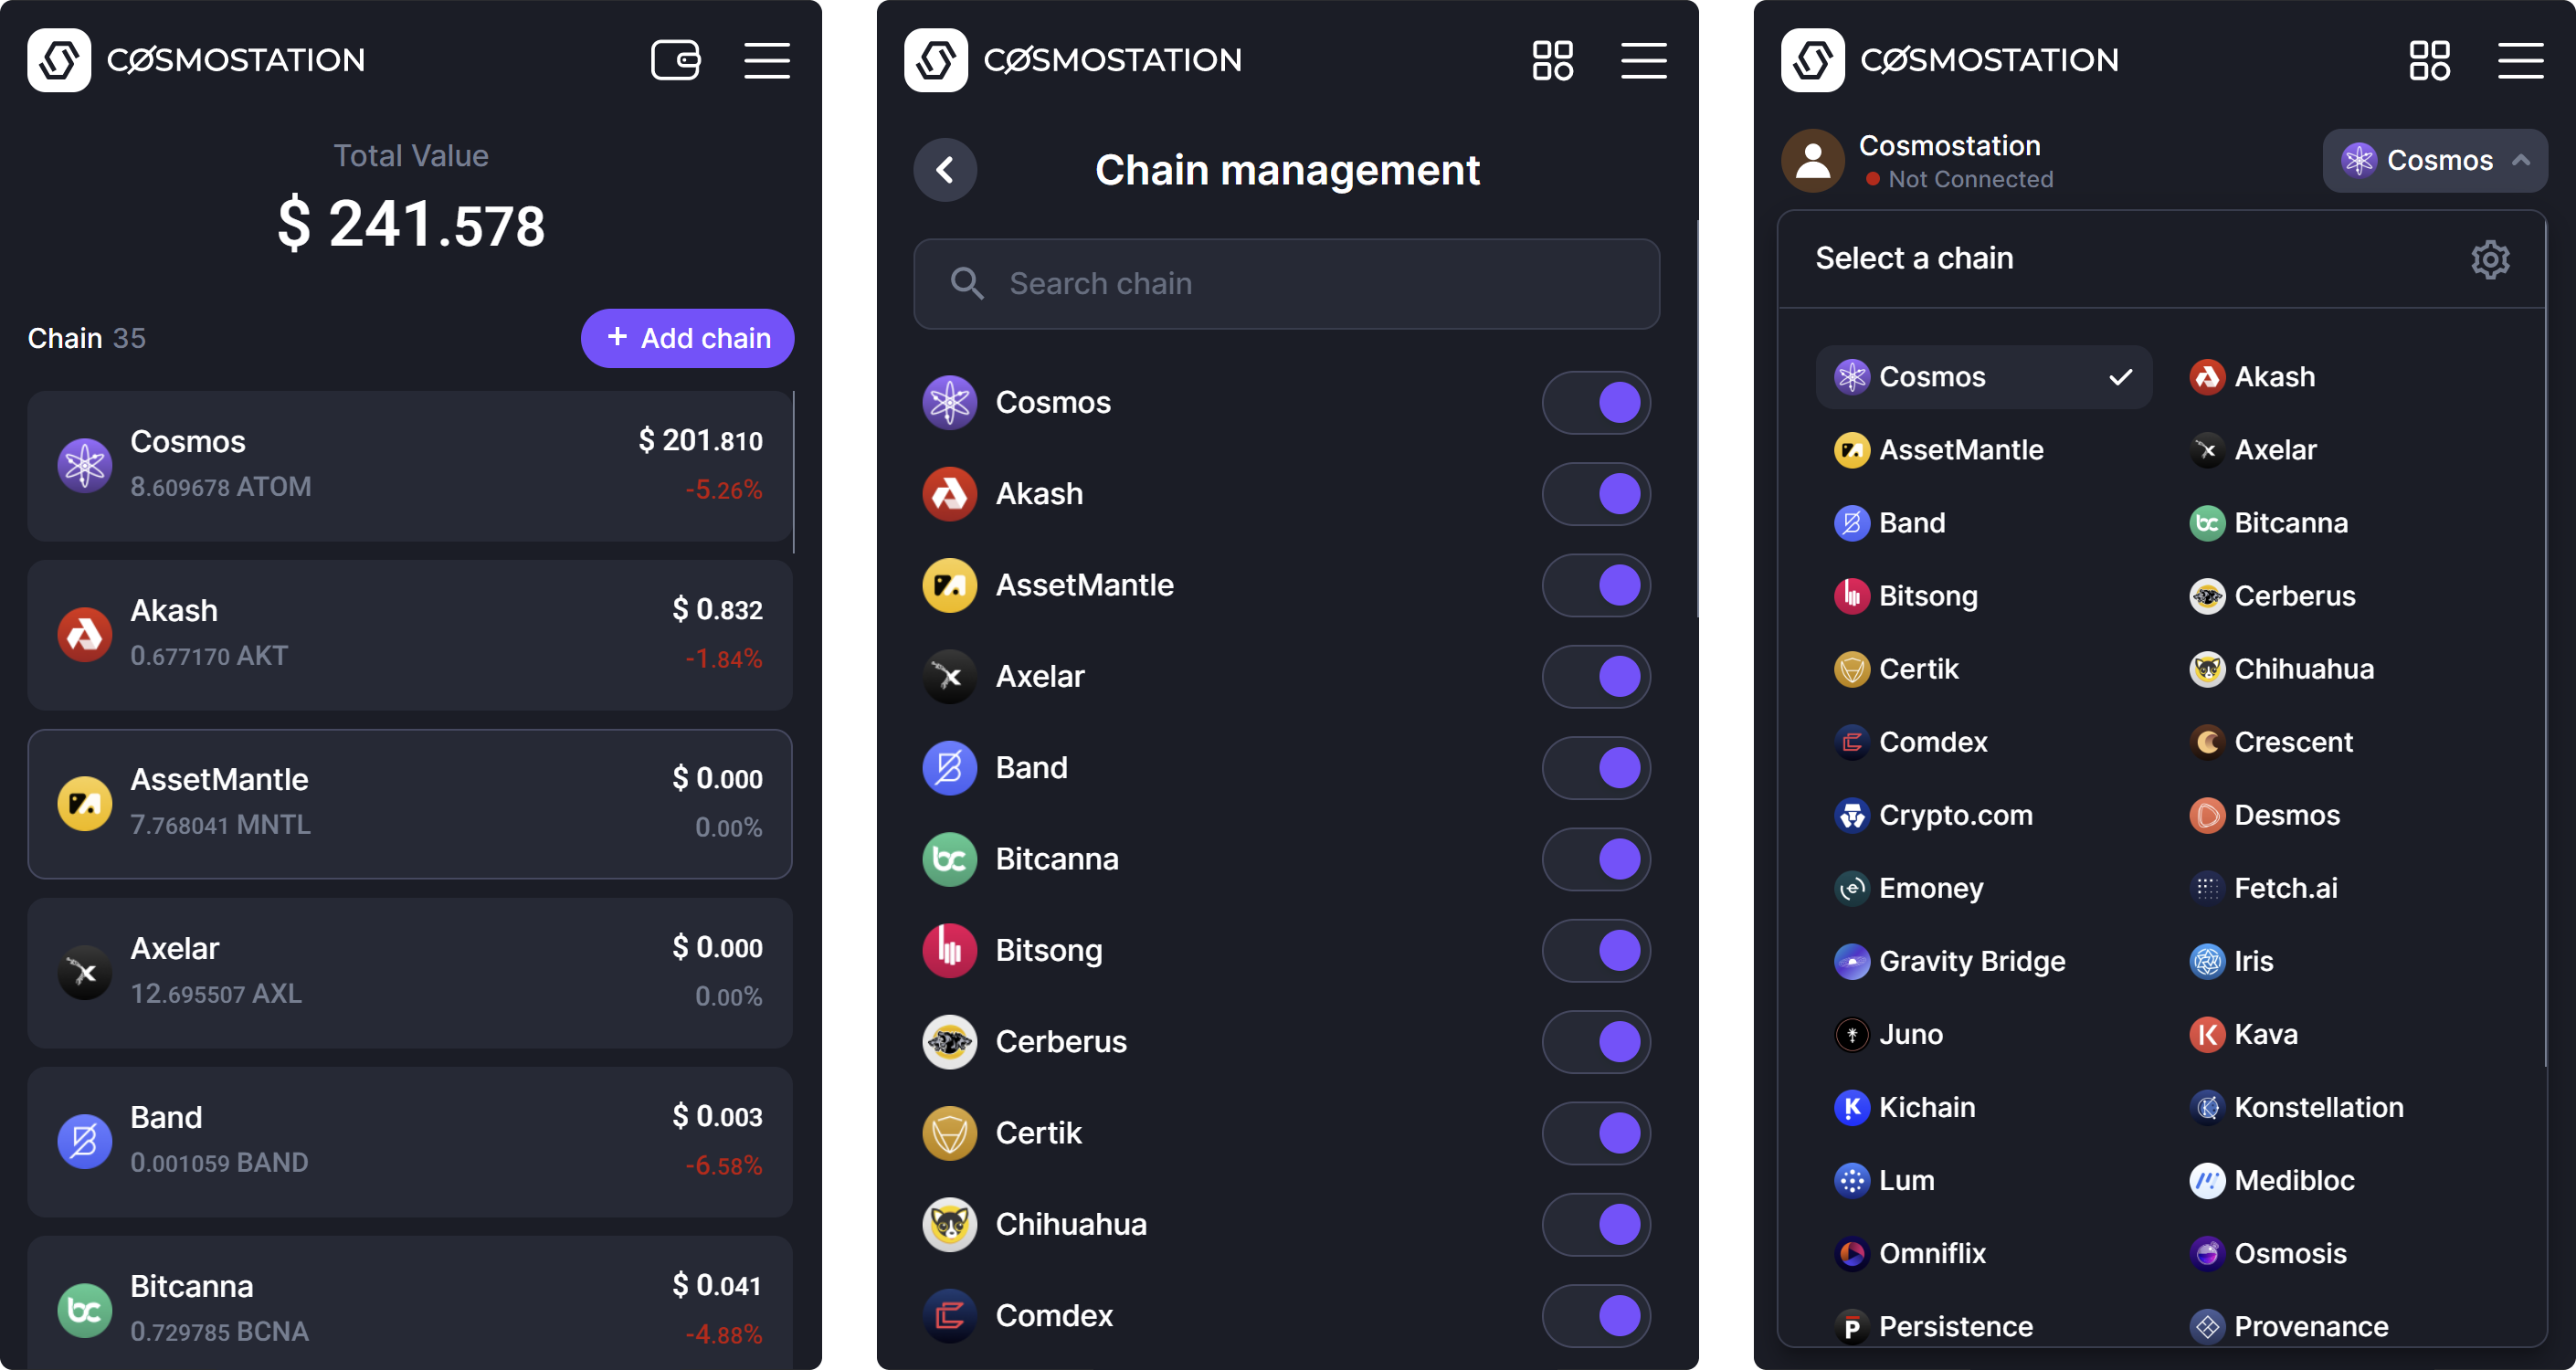
Task: Open the Bitcanna card with 0.729785 BCNA
Action: [410, 1303]
